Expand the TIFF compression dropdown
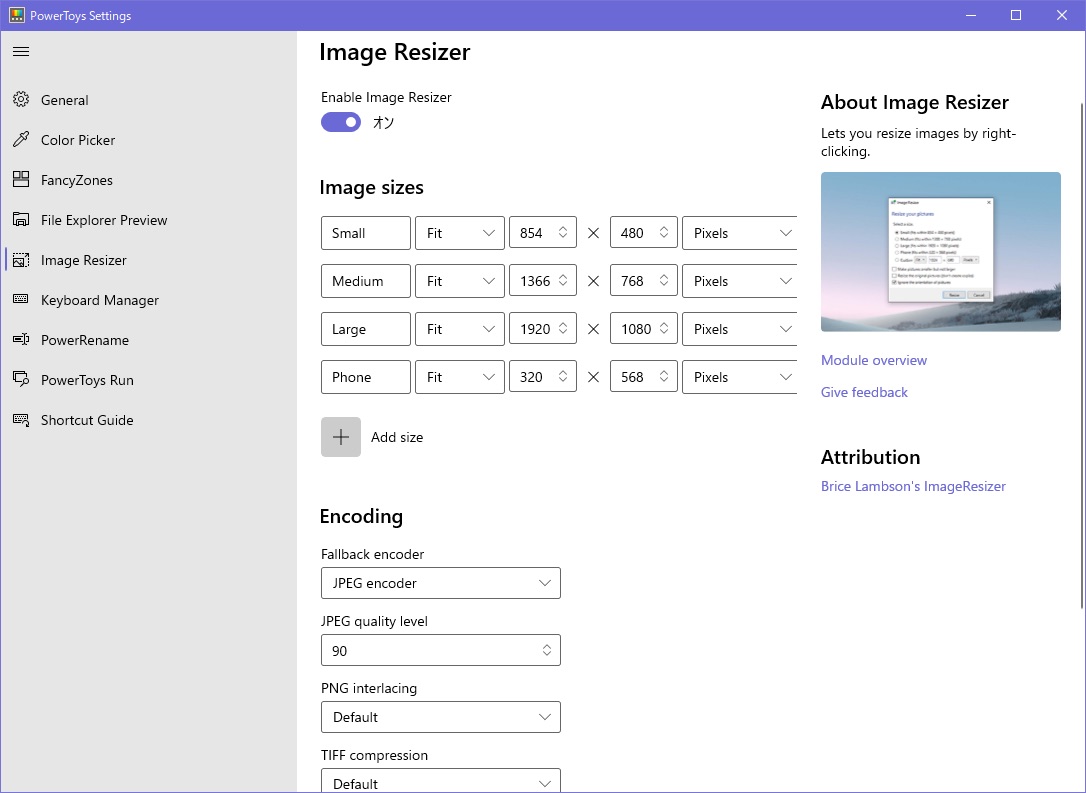Viewport: 1086px width, 793px height. click(440, 781)
